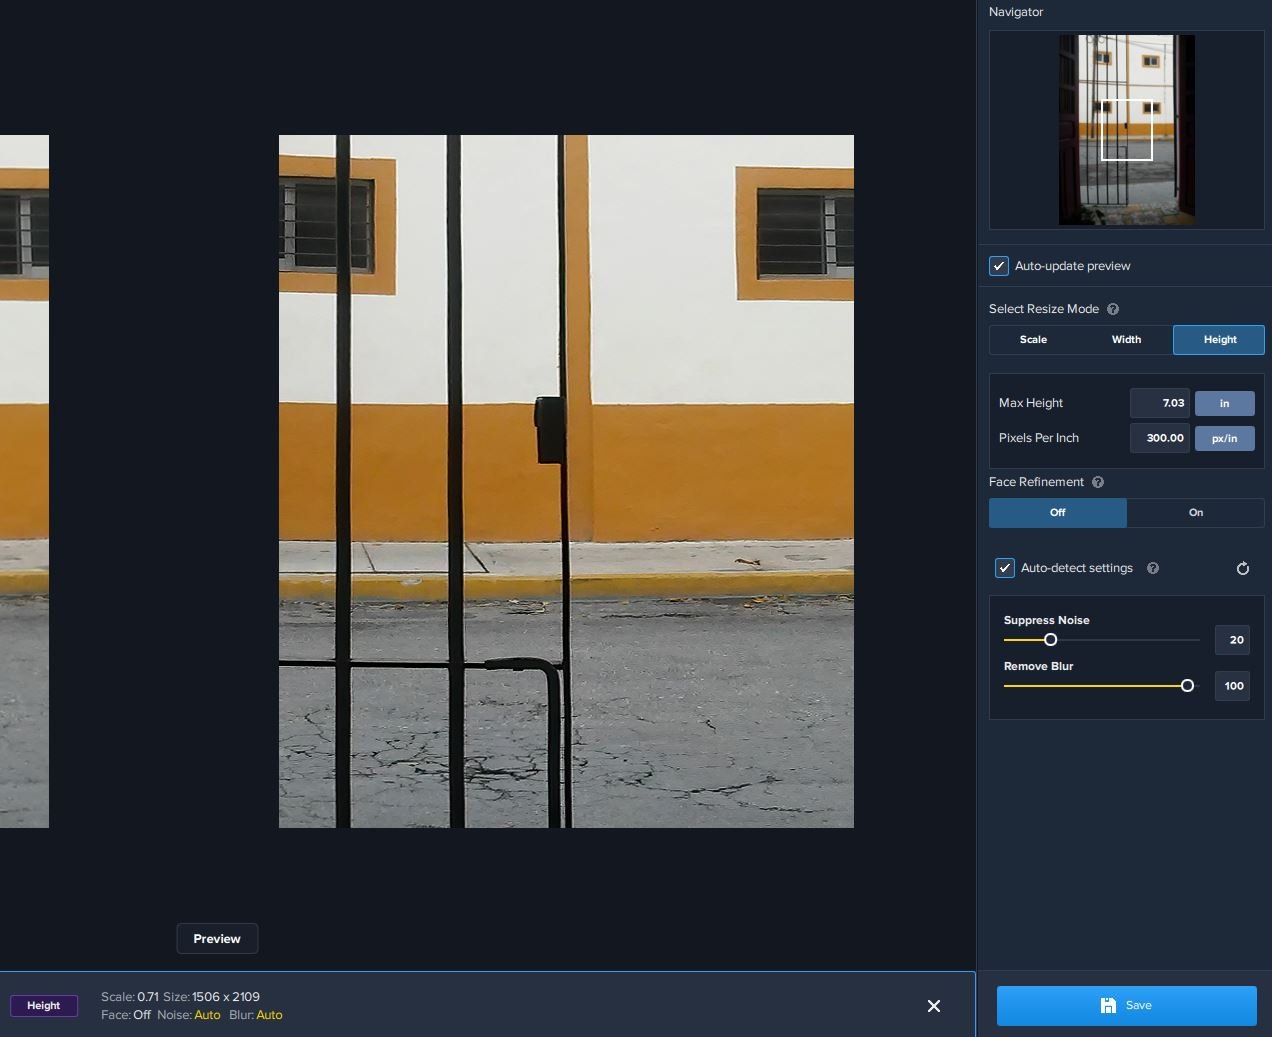This screenshot has width=1272, height=1037.
Task: Change the px/in resolution unit button
Action: (x=1224, y=439)
